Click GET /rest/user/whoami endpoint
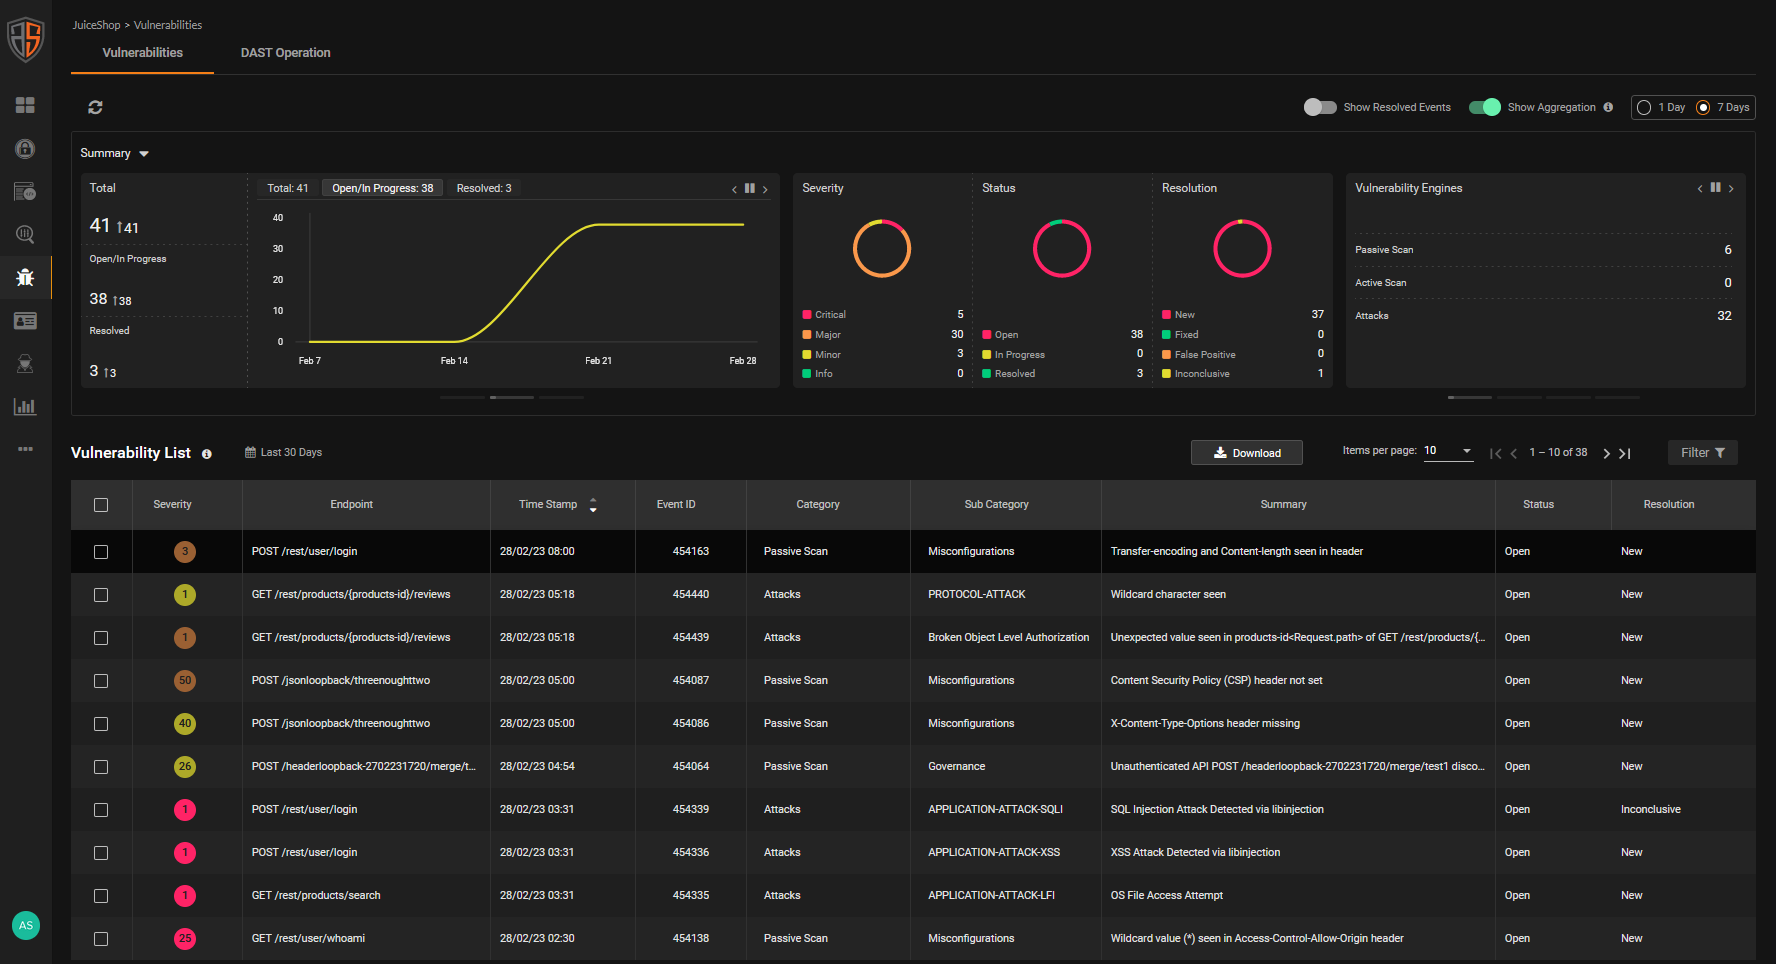 point(308,939)
